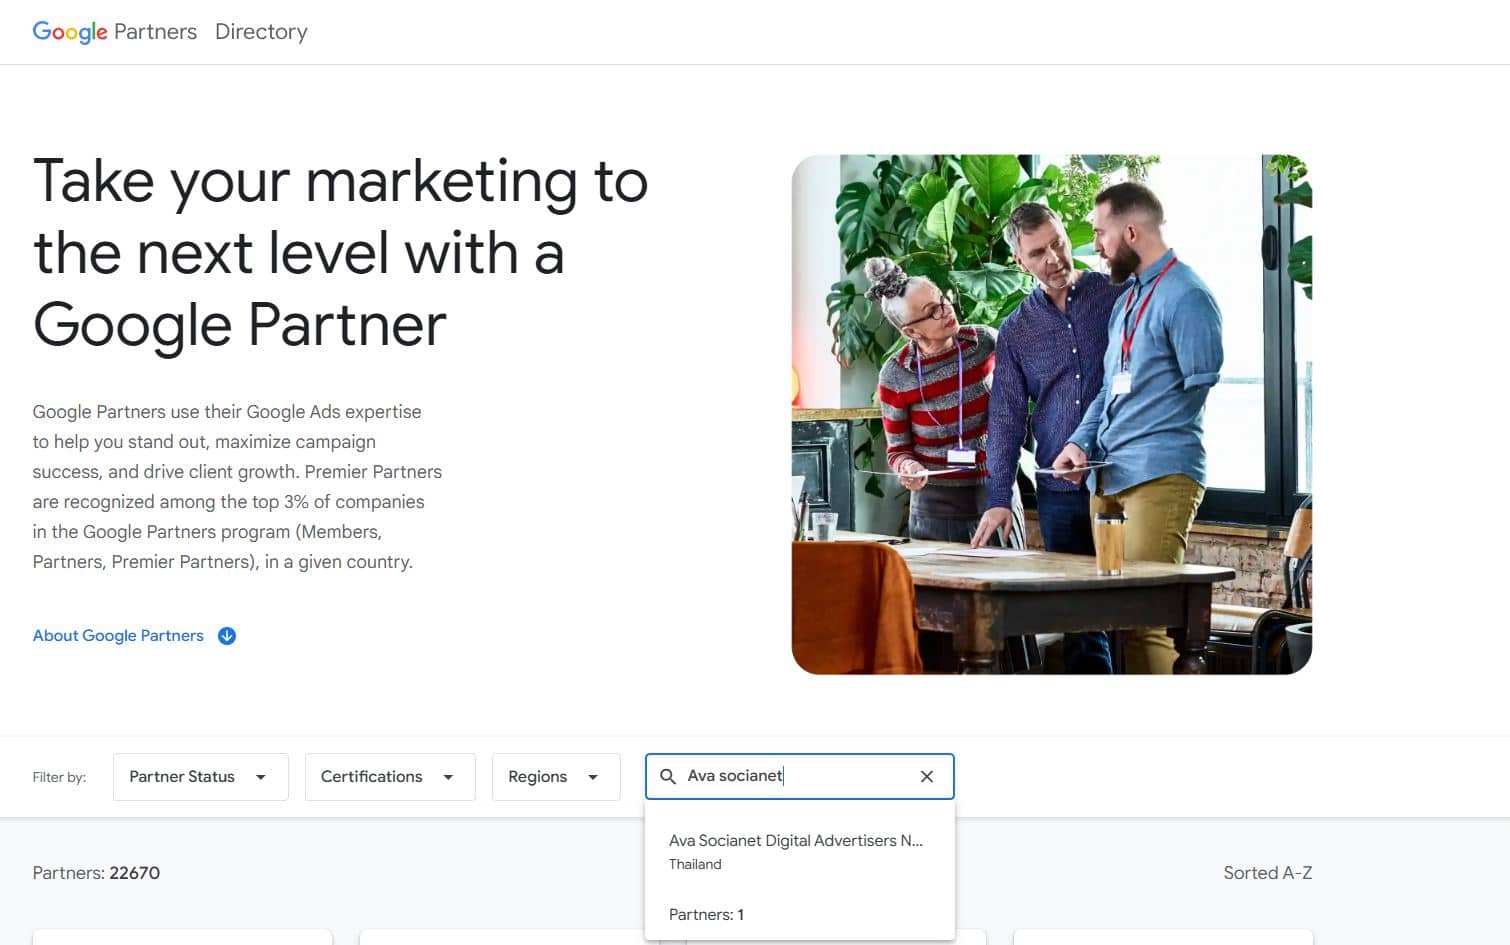Click inside the 'Ava socianet' search field

tap(800, 776)
